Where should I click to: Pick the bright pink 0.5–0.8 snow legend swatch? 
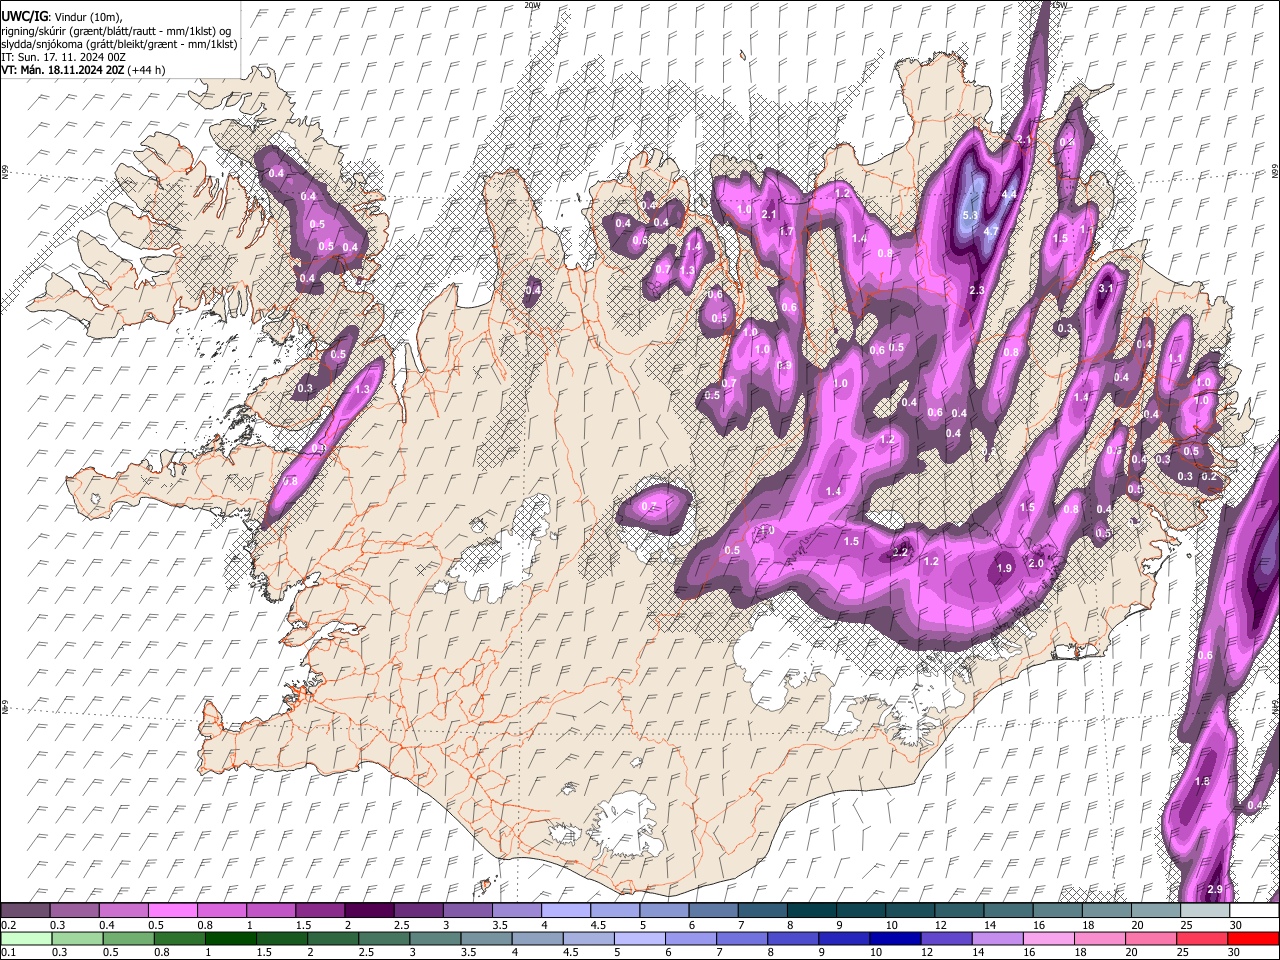pos(172,910)
